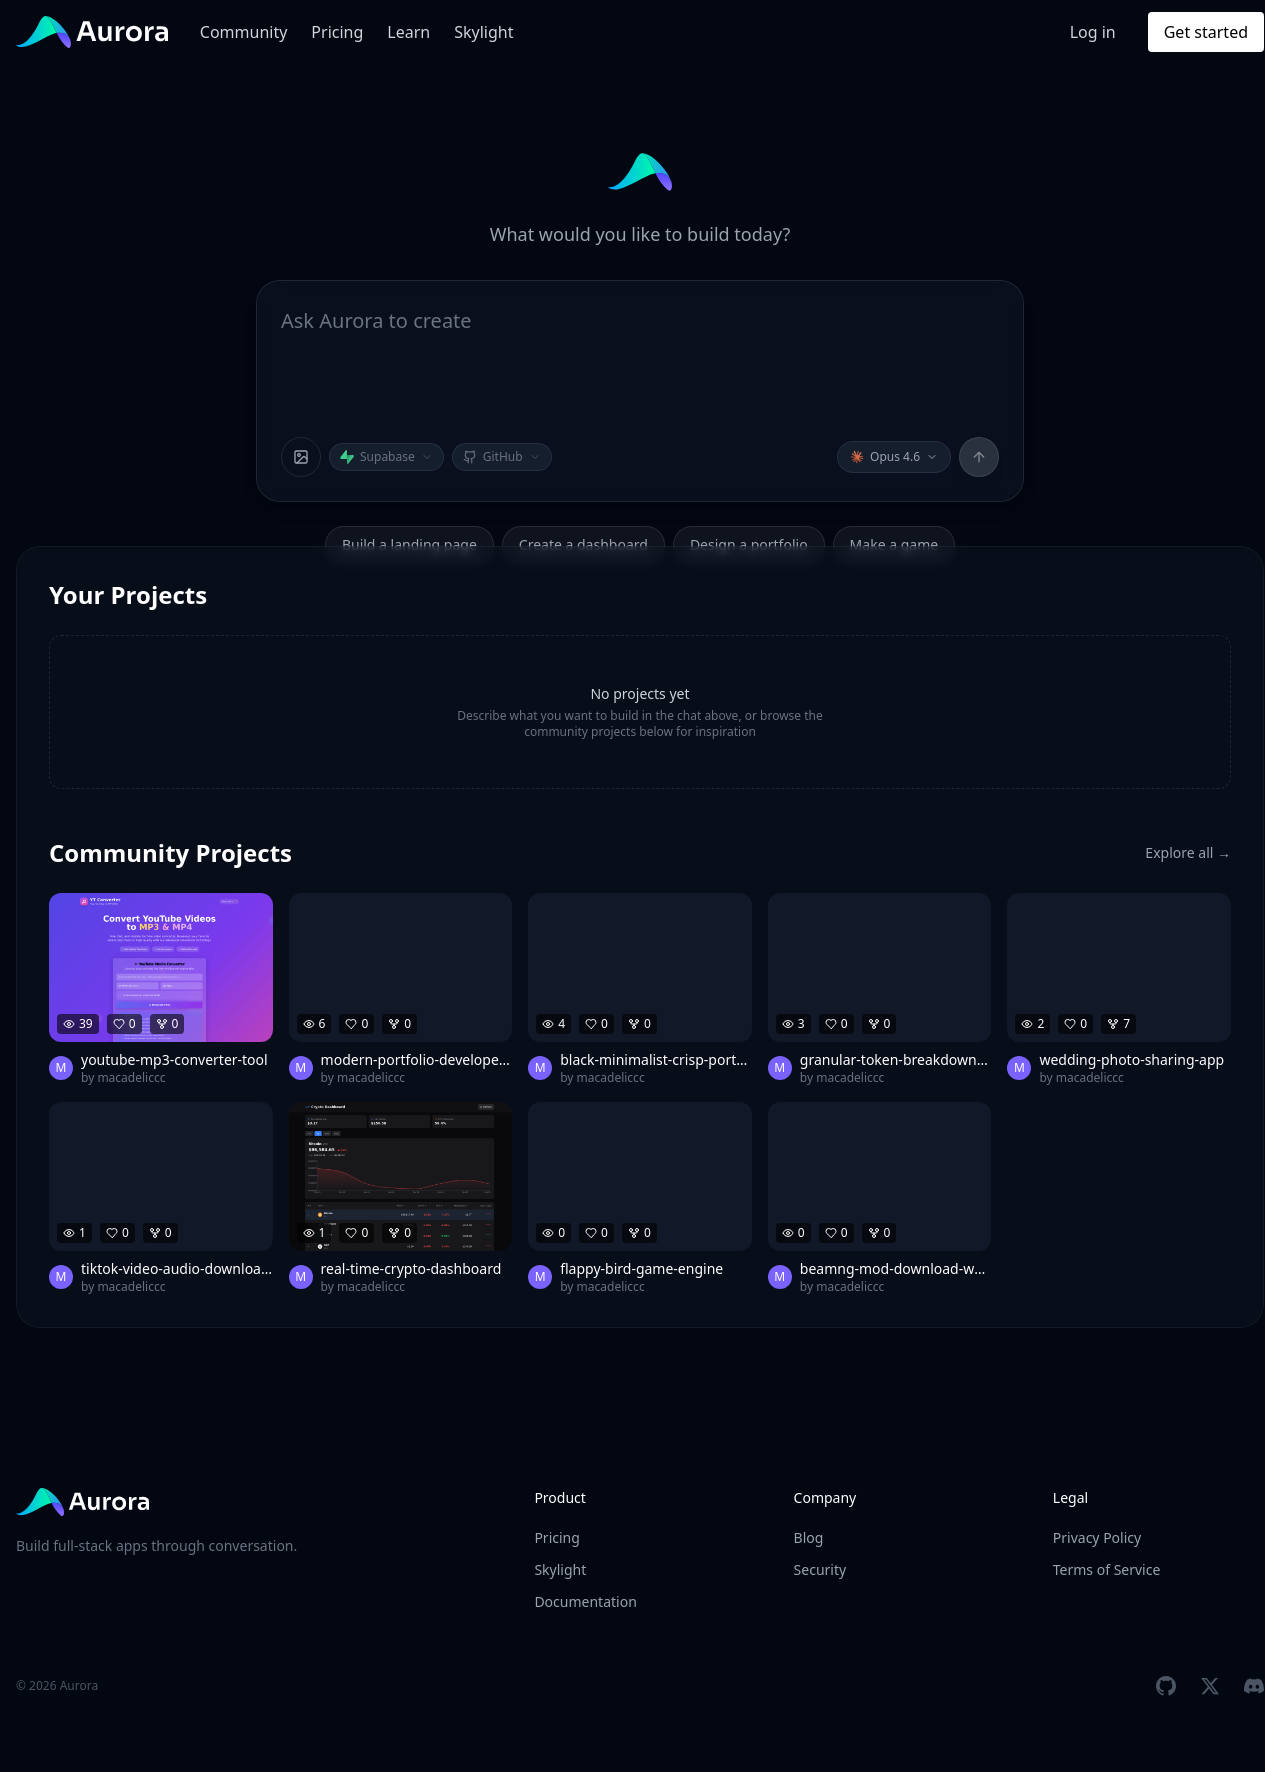Open Community in the top navigation
This screenshot has height=1772, width=1265.
(243, 32)
